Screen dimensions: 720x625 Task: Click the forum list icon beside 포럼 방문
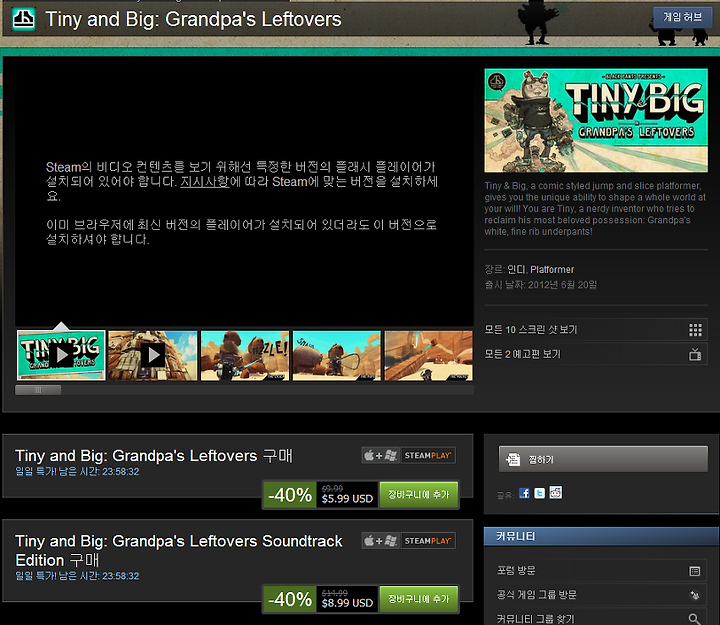click(695, 571)
